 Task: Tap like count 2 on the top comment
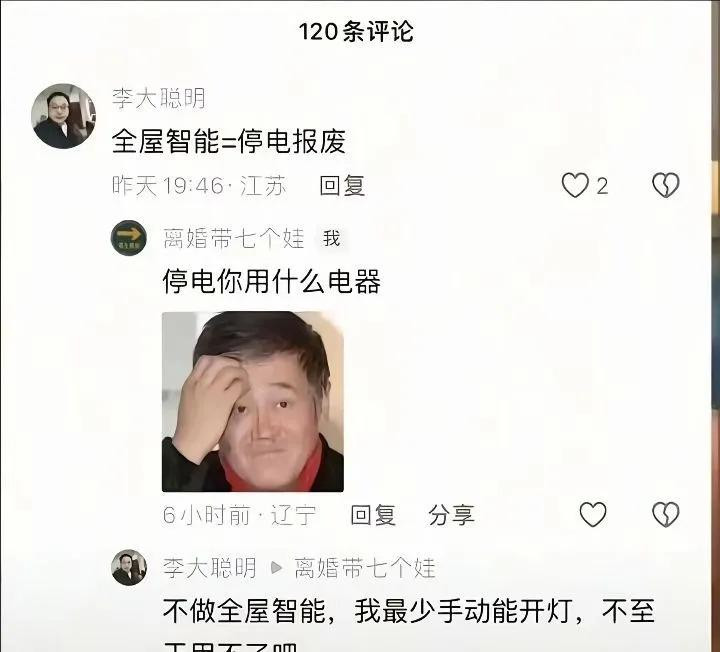coord(602,186)
